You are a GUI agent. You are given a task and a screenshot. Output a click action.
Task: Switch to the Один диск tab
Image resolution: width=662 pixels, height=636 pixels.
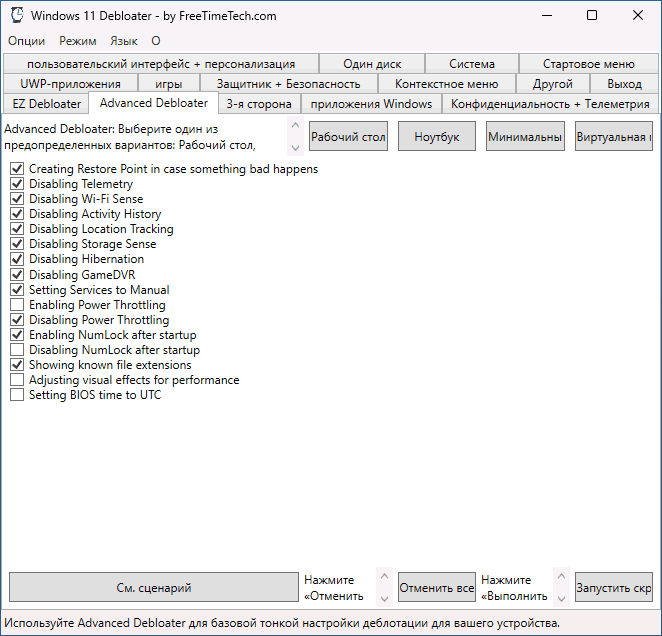[372, 64]
